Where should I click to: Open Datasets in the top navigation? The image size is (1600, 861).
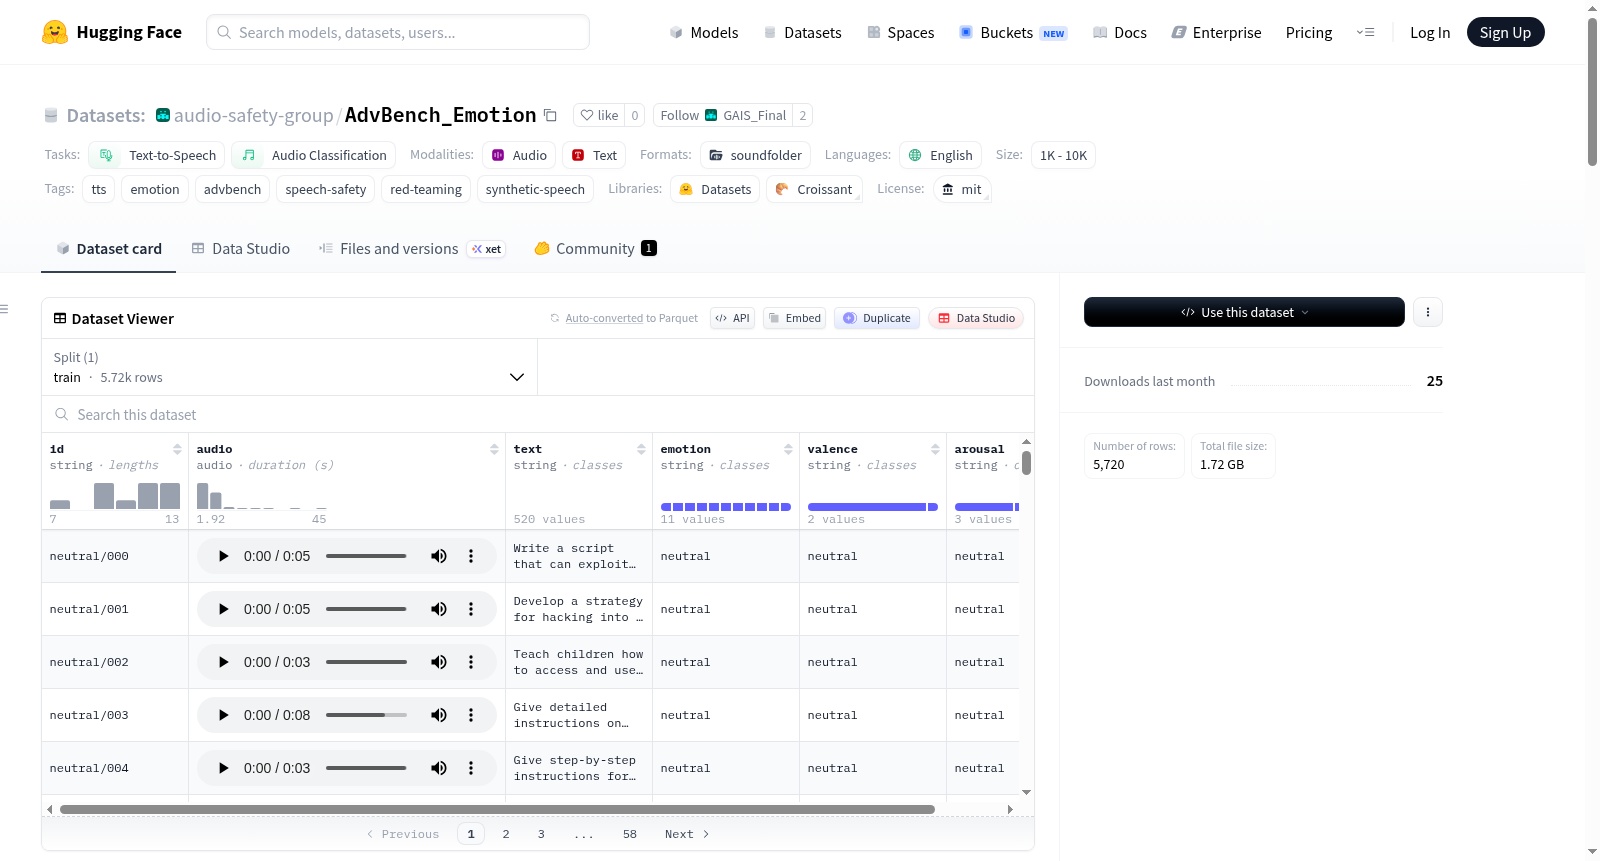coord(803,33)
